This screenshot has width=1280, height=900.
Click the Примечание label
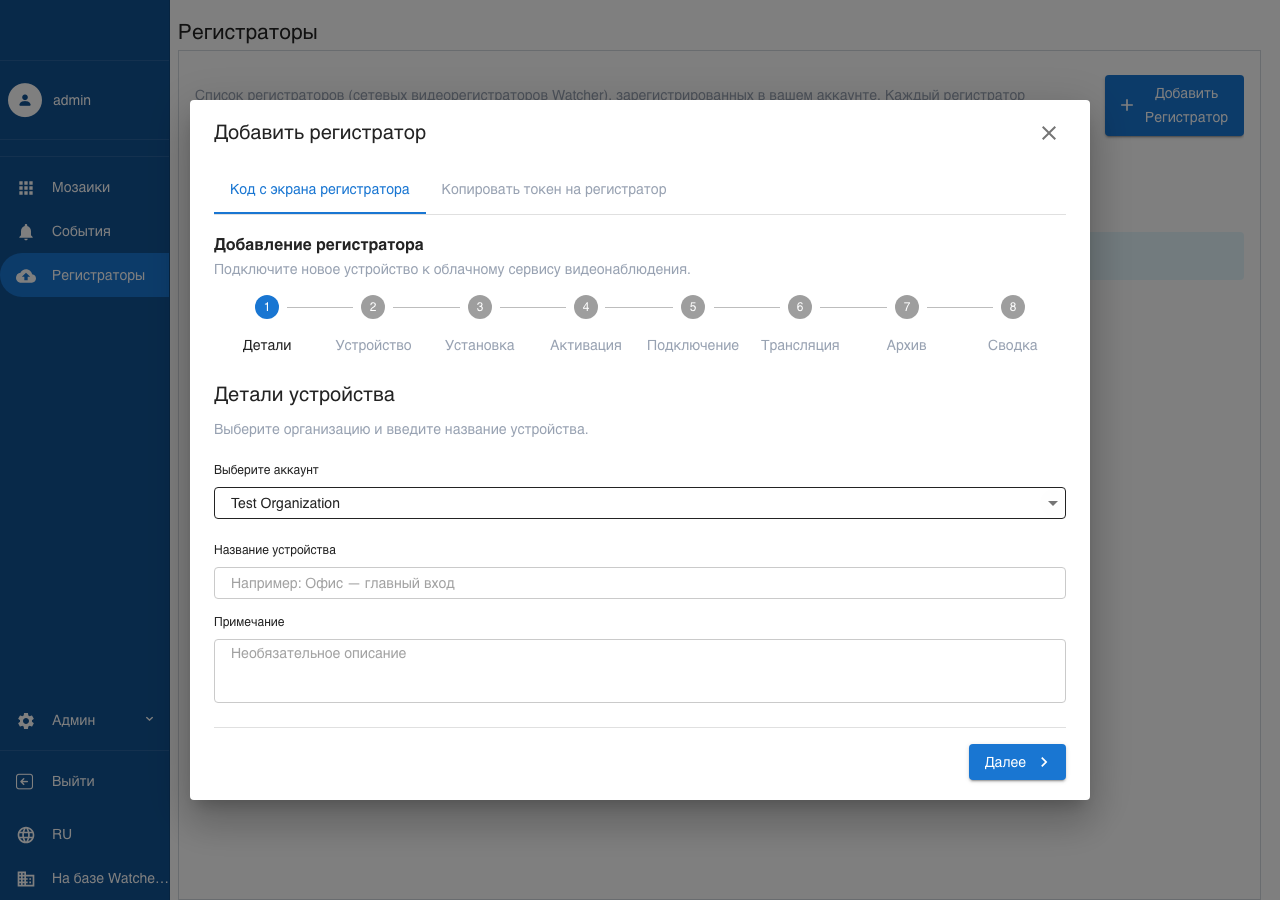(249, 622)
